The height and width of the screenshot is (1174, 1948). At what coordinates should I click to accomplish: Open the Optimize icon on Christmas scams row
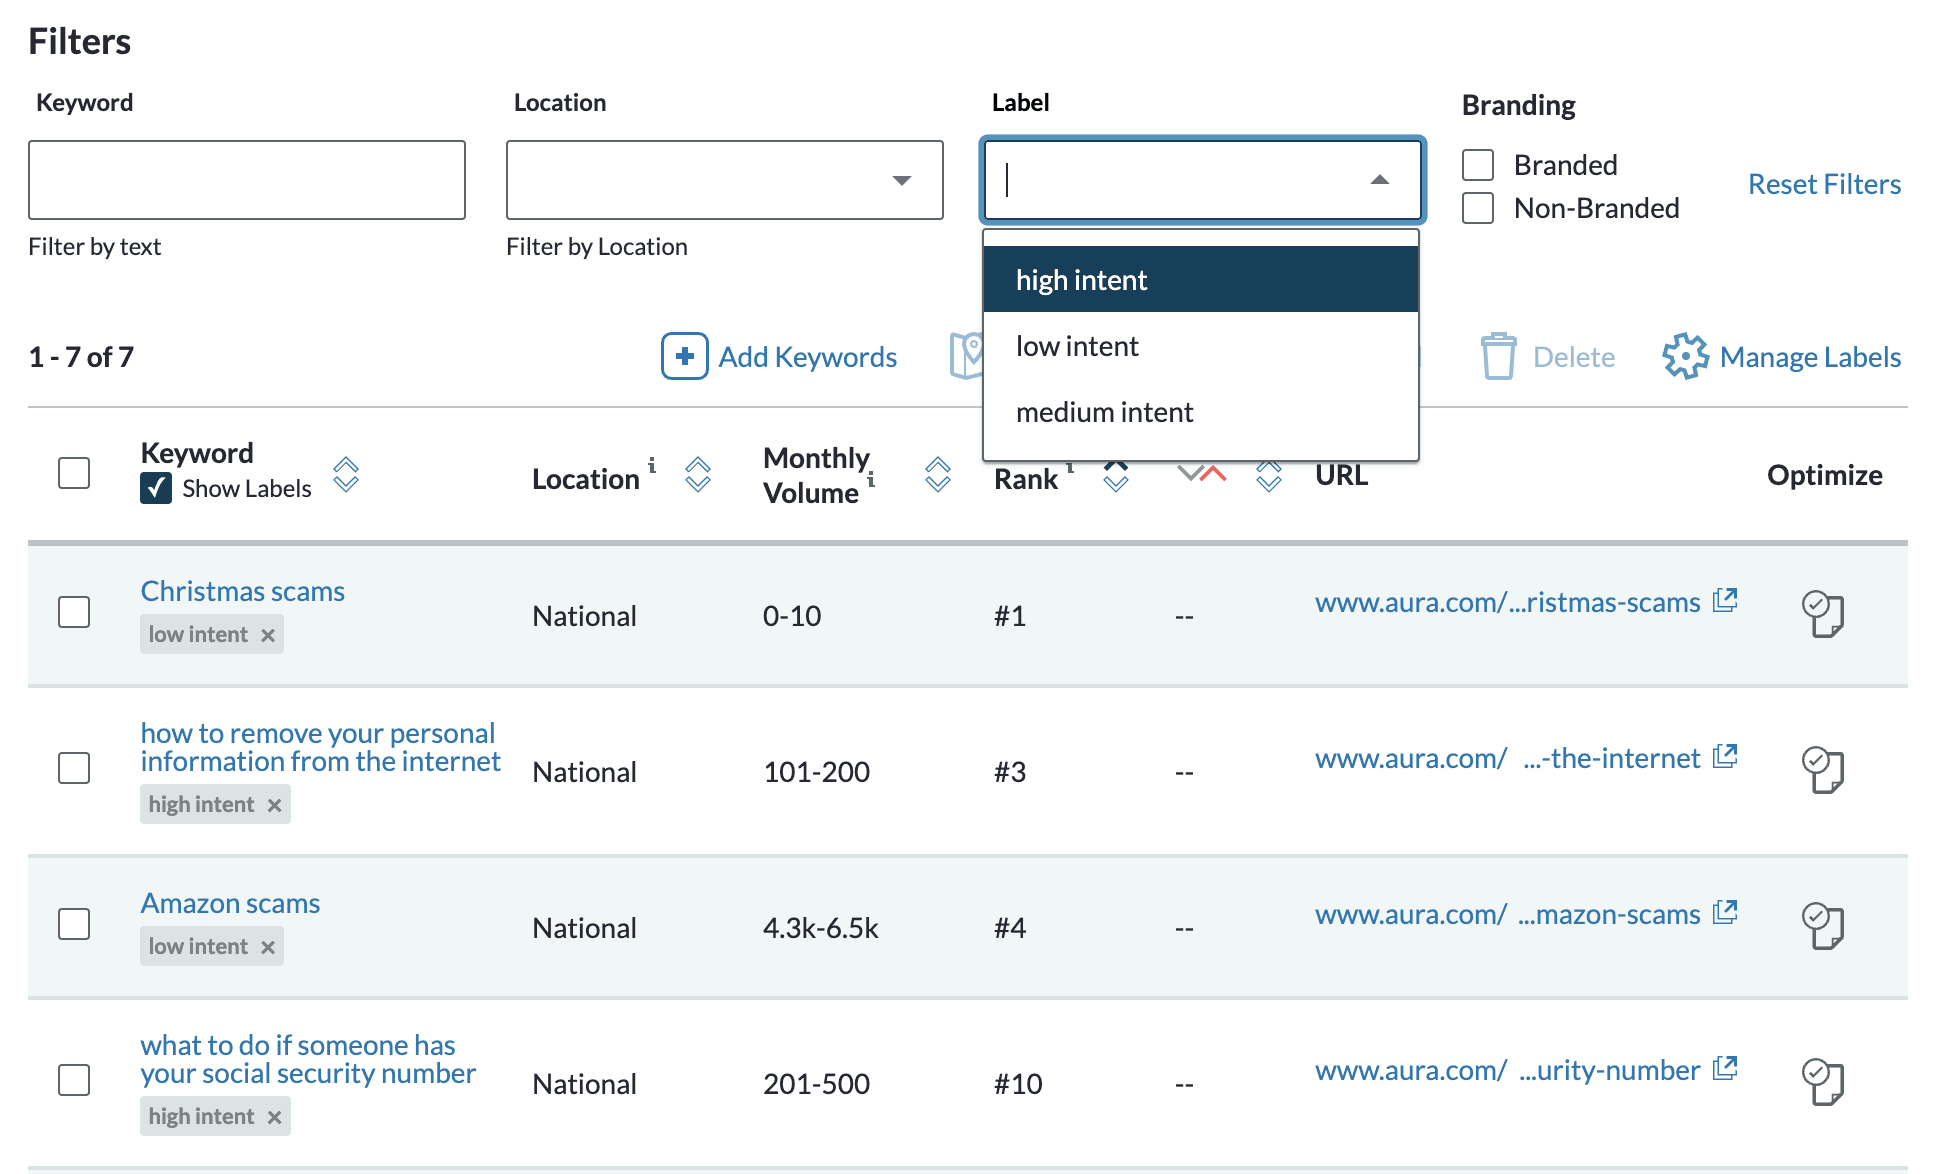[x=1823, y=615]
